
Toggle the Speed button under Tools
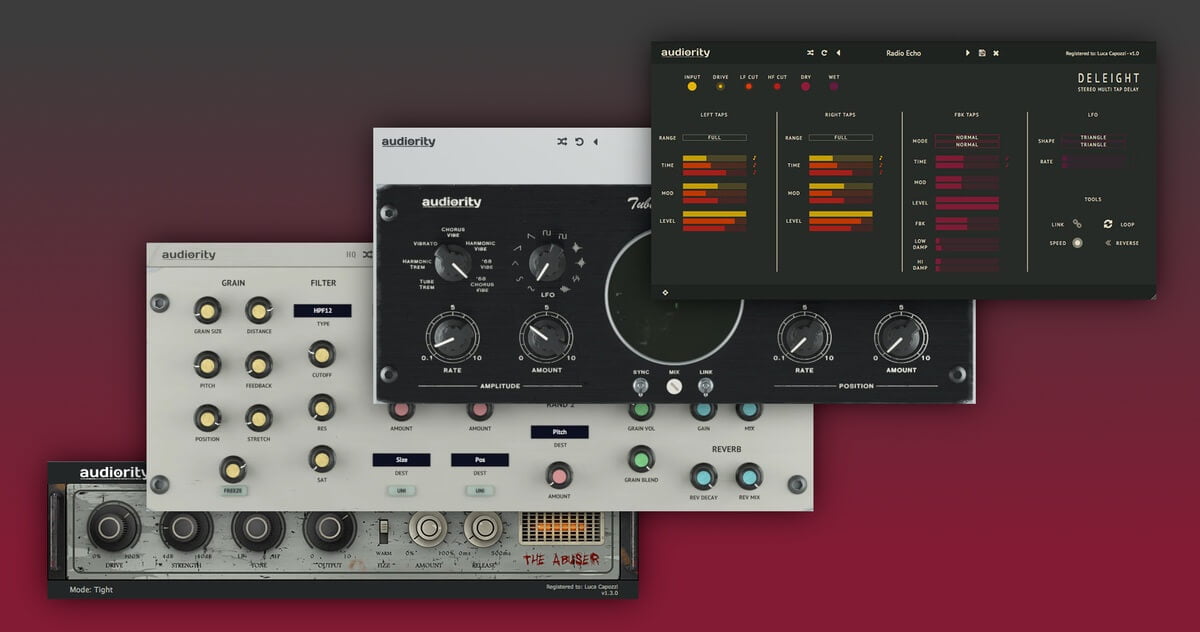coord(1077,243)
